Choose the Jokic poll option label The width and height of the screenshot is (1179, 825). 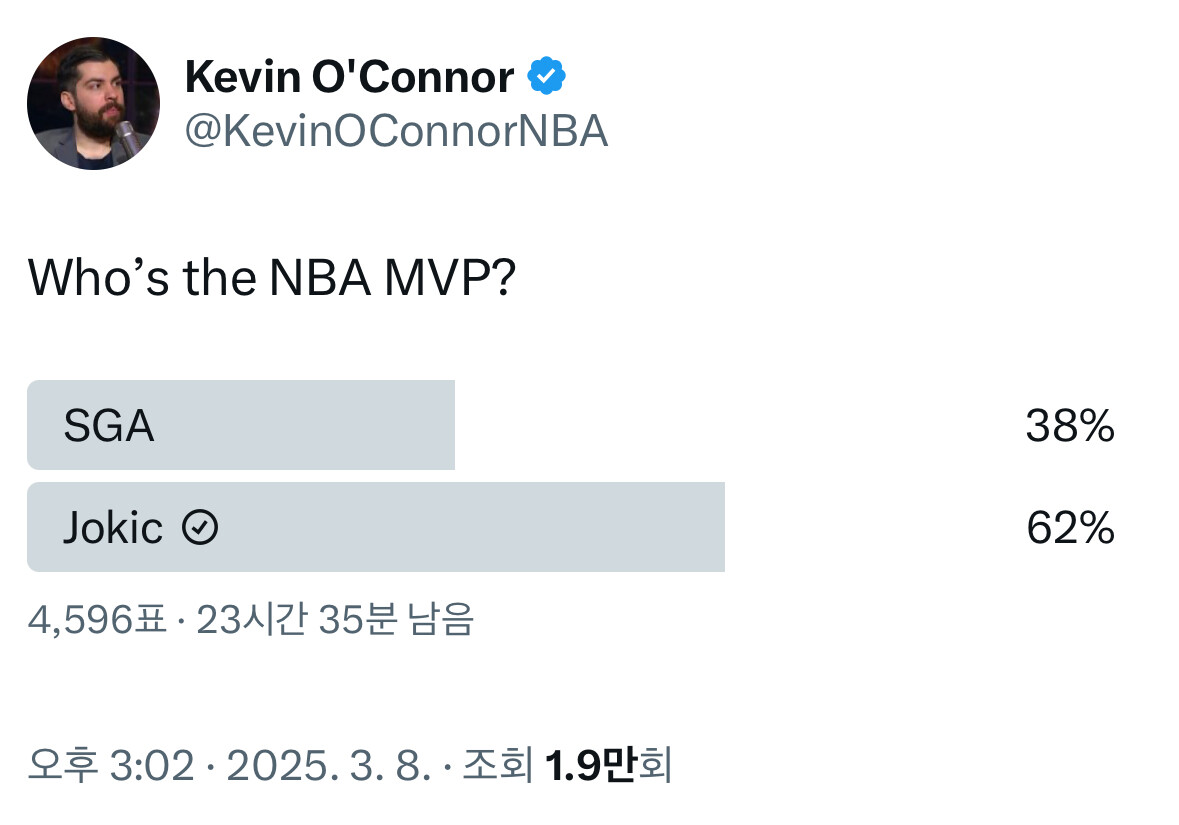point(112,528)
